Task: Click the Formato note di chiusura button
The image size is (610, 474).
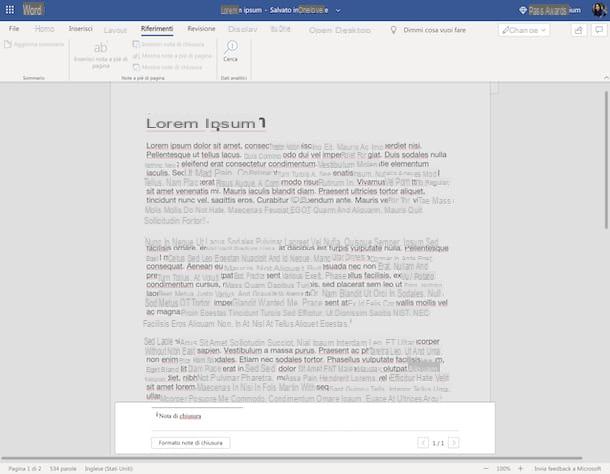Action: point(191,443)
